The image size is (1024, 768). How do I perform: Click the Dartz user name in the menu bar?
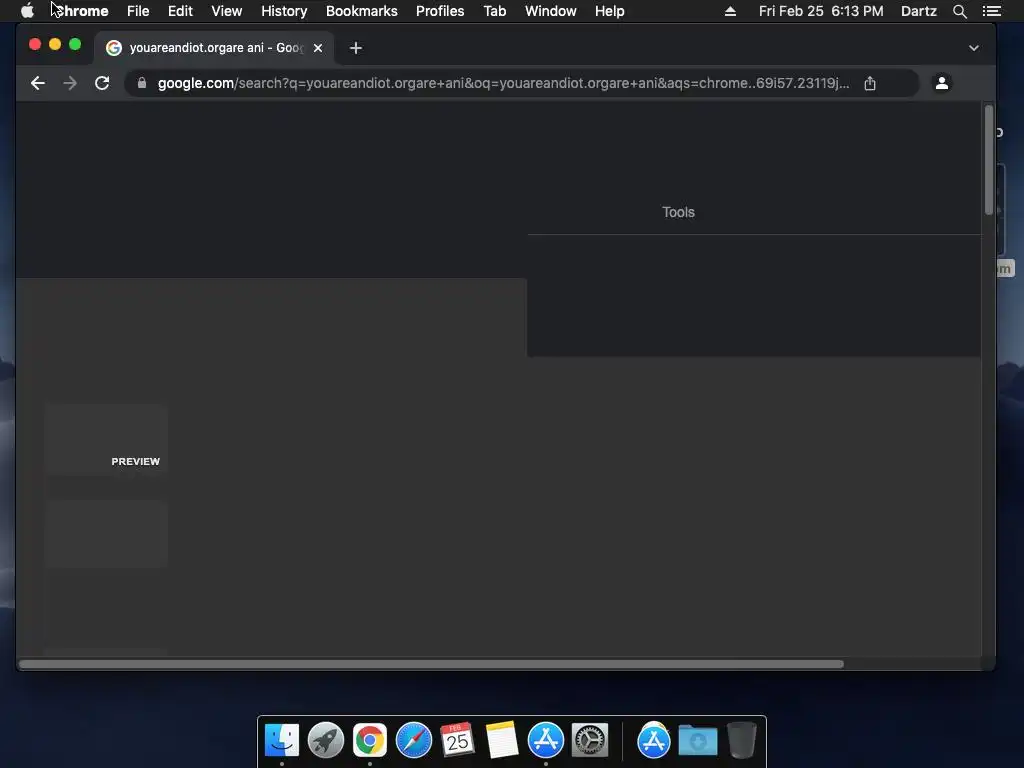pos(919,11)
